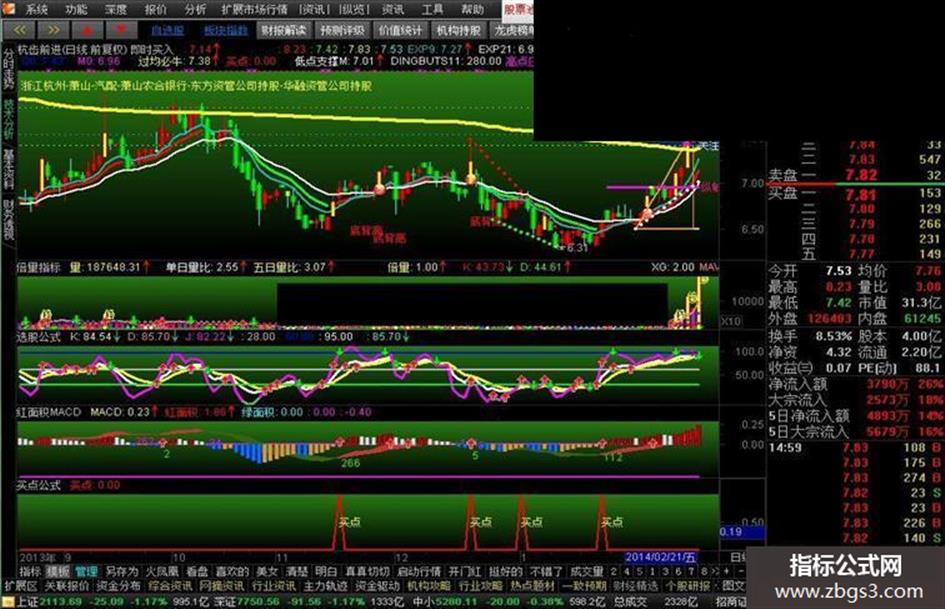
Task: Select the 主力轨迹 bottom tab
Action: pos(325,585)
